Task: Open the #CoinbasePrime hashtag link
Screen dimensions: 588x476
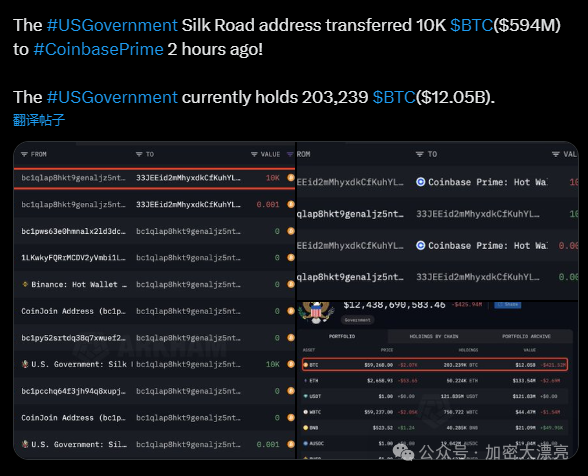Action: 98,50
